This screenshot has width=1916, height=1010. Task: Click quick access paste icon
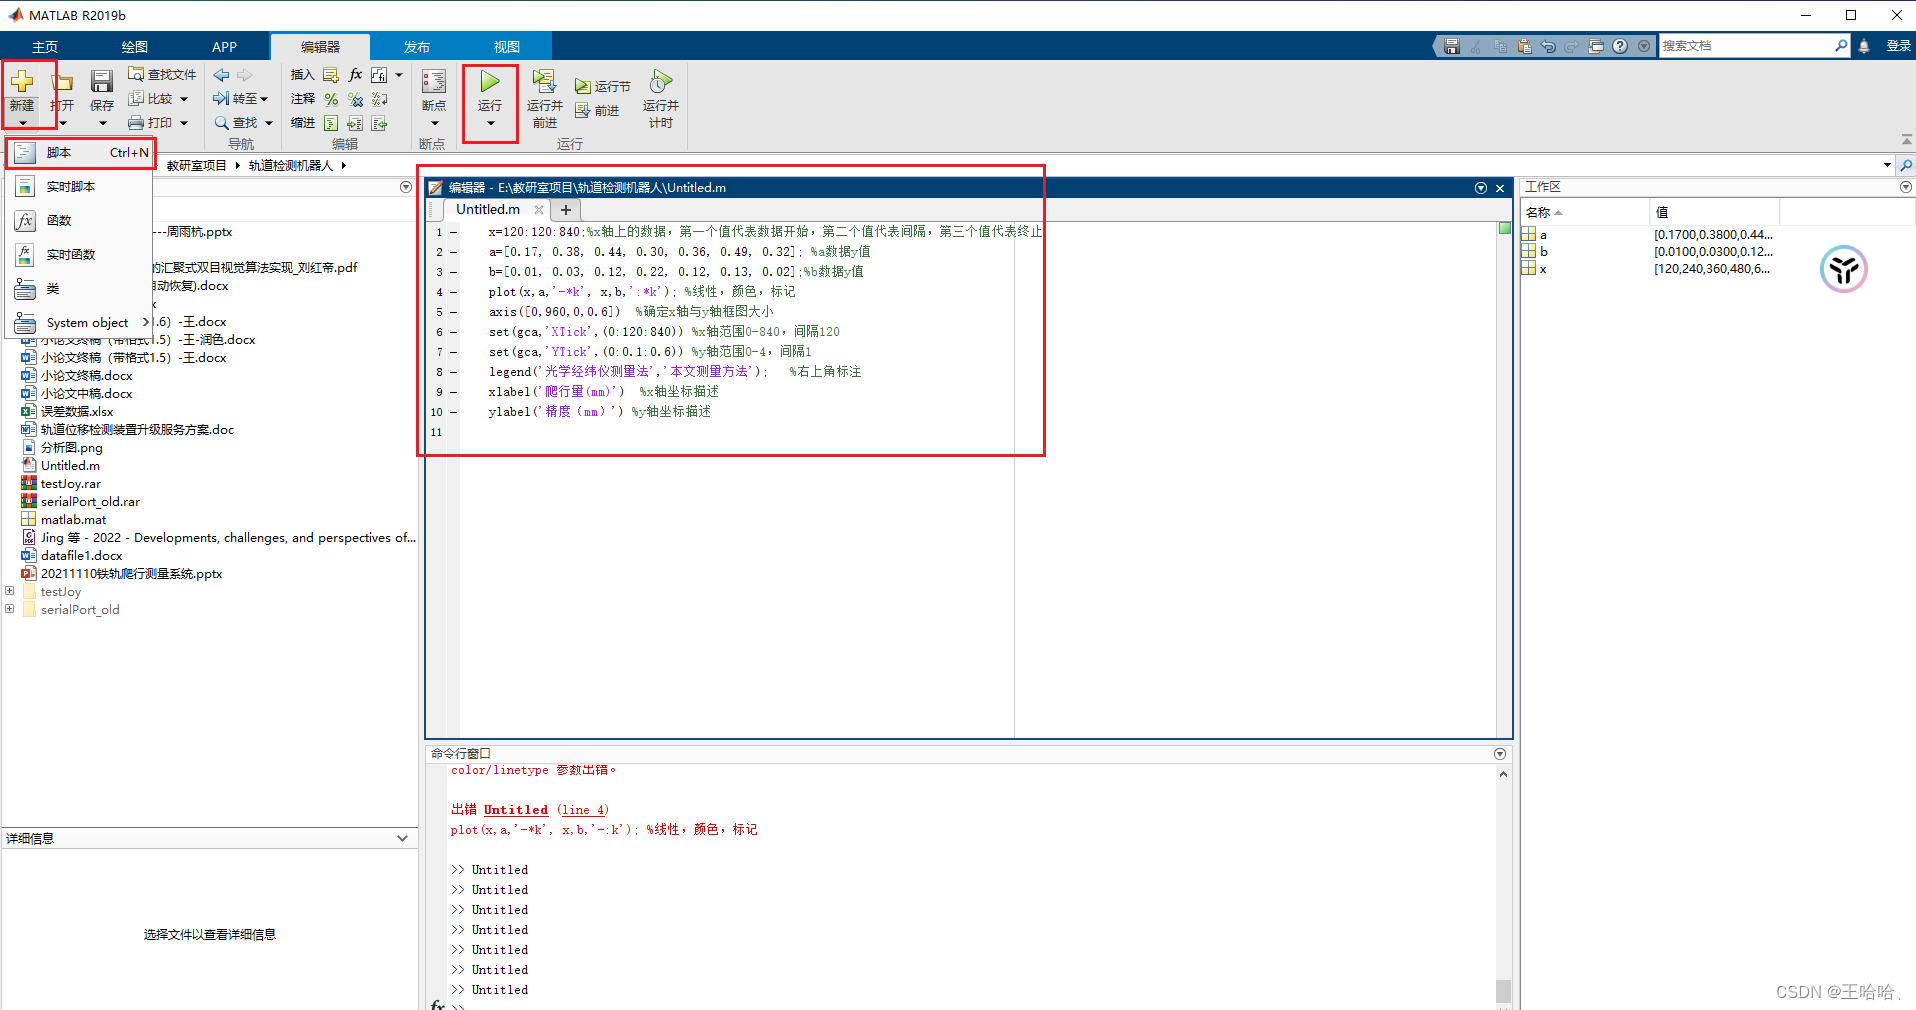click(x=1524, y=46)
